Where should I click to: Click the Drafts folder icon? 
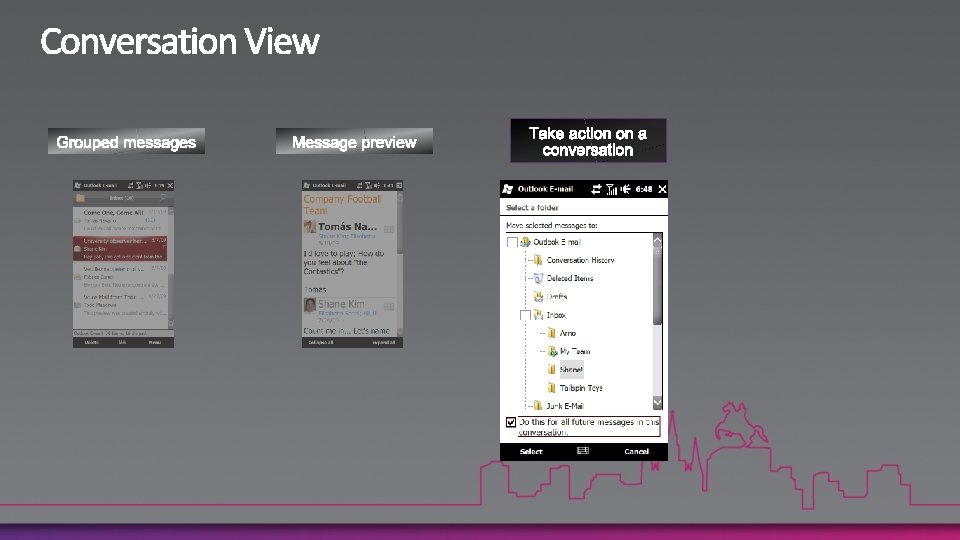(x=538, y=297)
